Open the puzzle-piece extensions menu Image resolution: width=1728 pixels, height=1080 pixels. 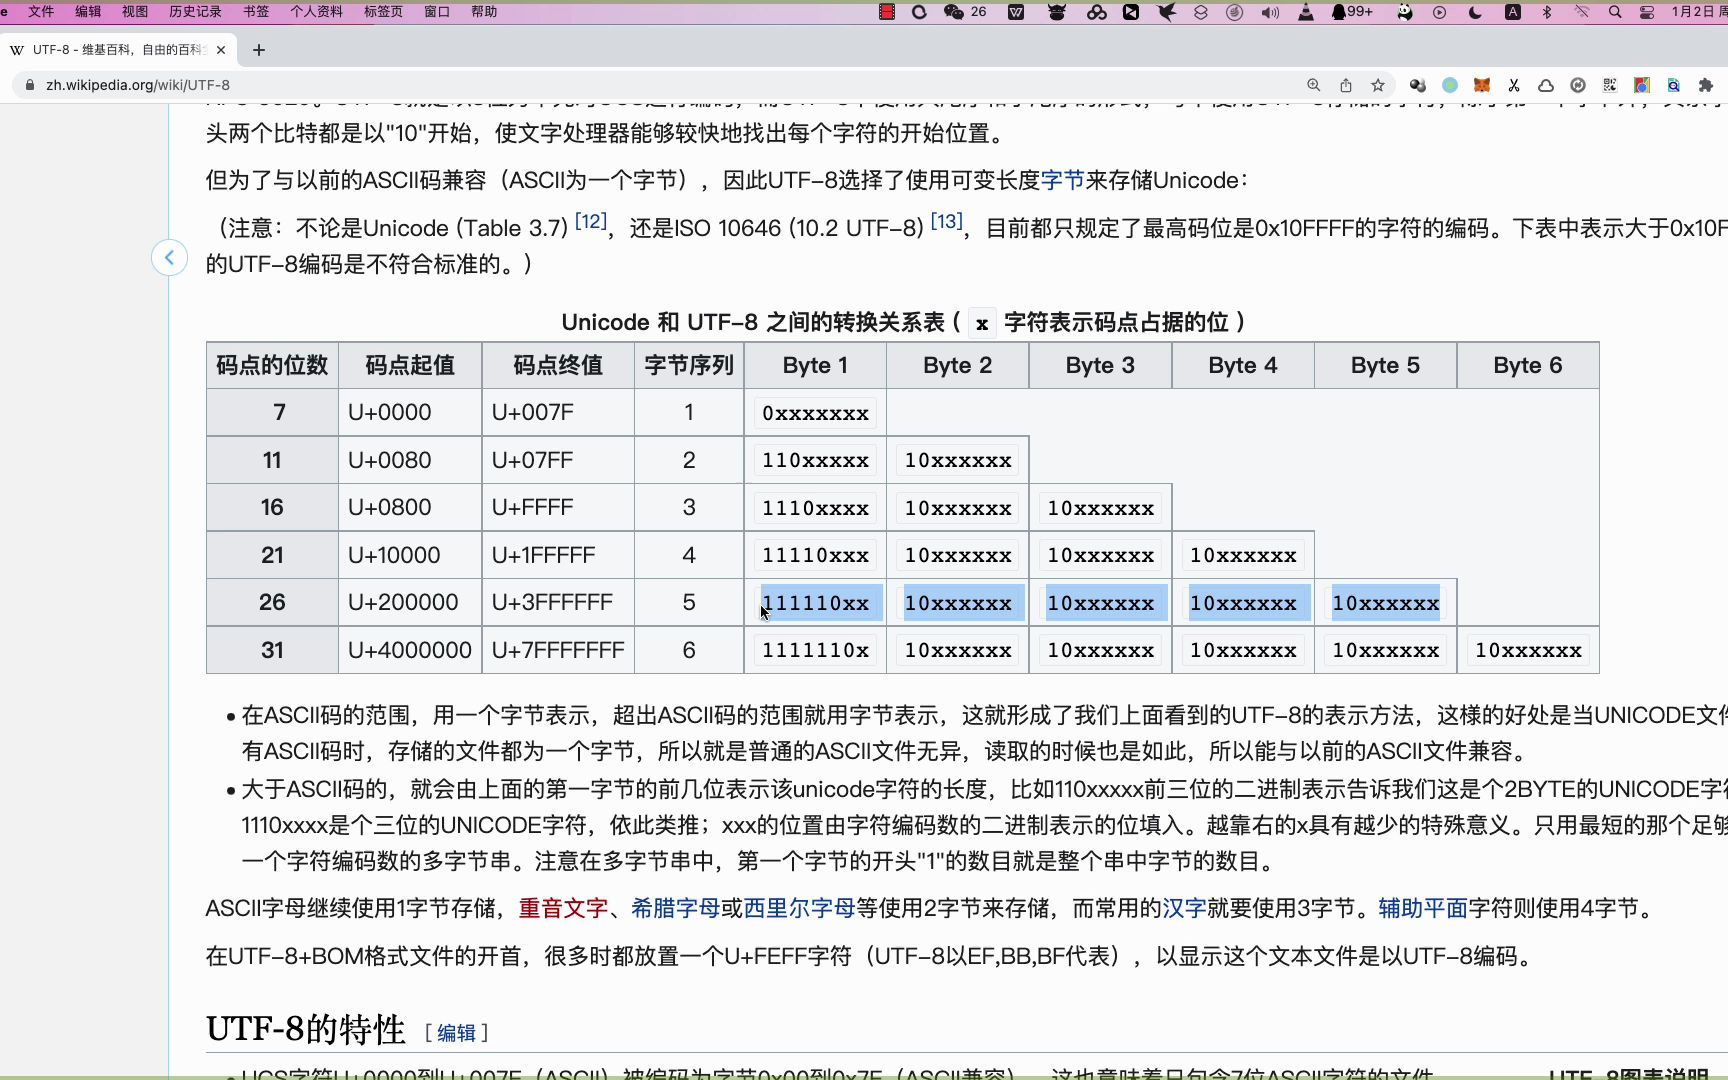(x=1705, y=85)
